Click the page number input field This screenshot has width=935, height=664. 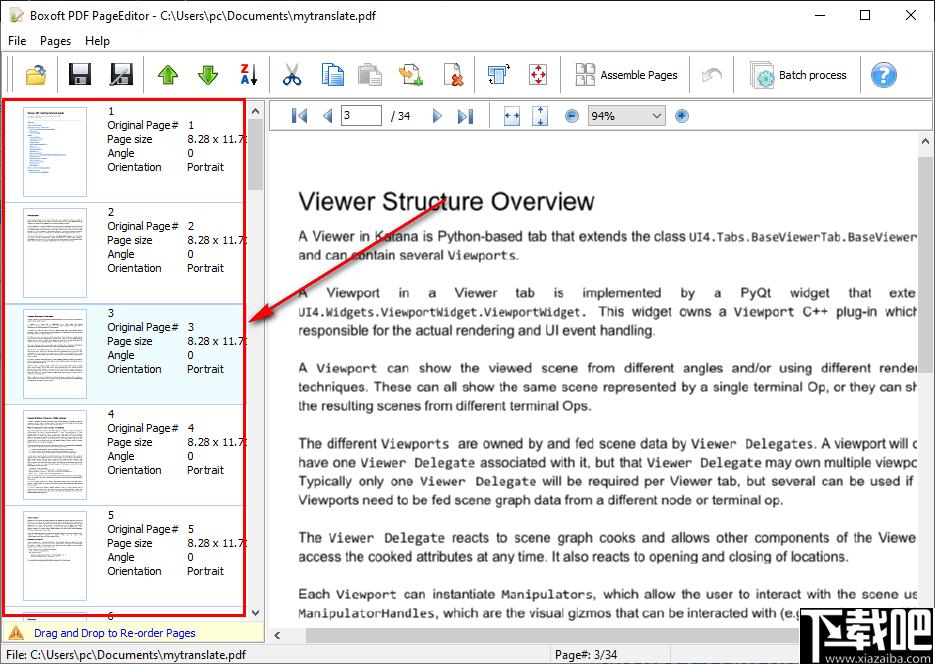coord(361,116)
